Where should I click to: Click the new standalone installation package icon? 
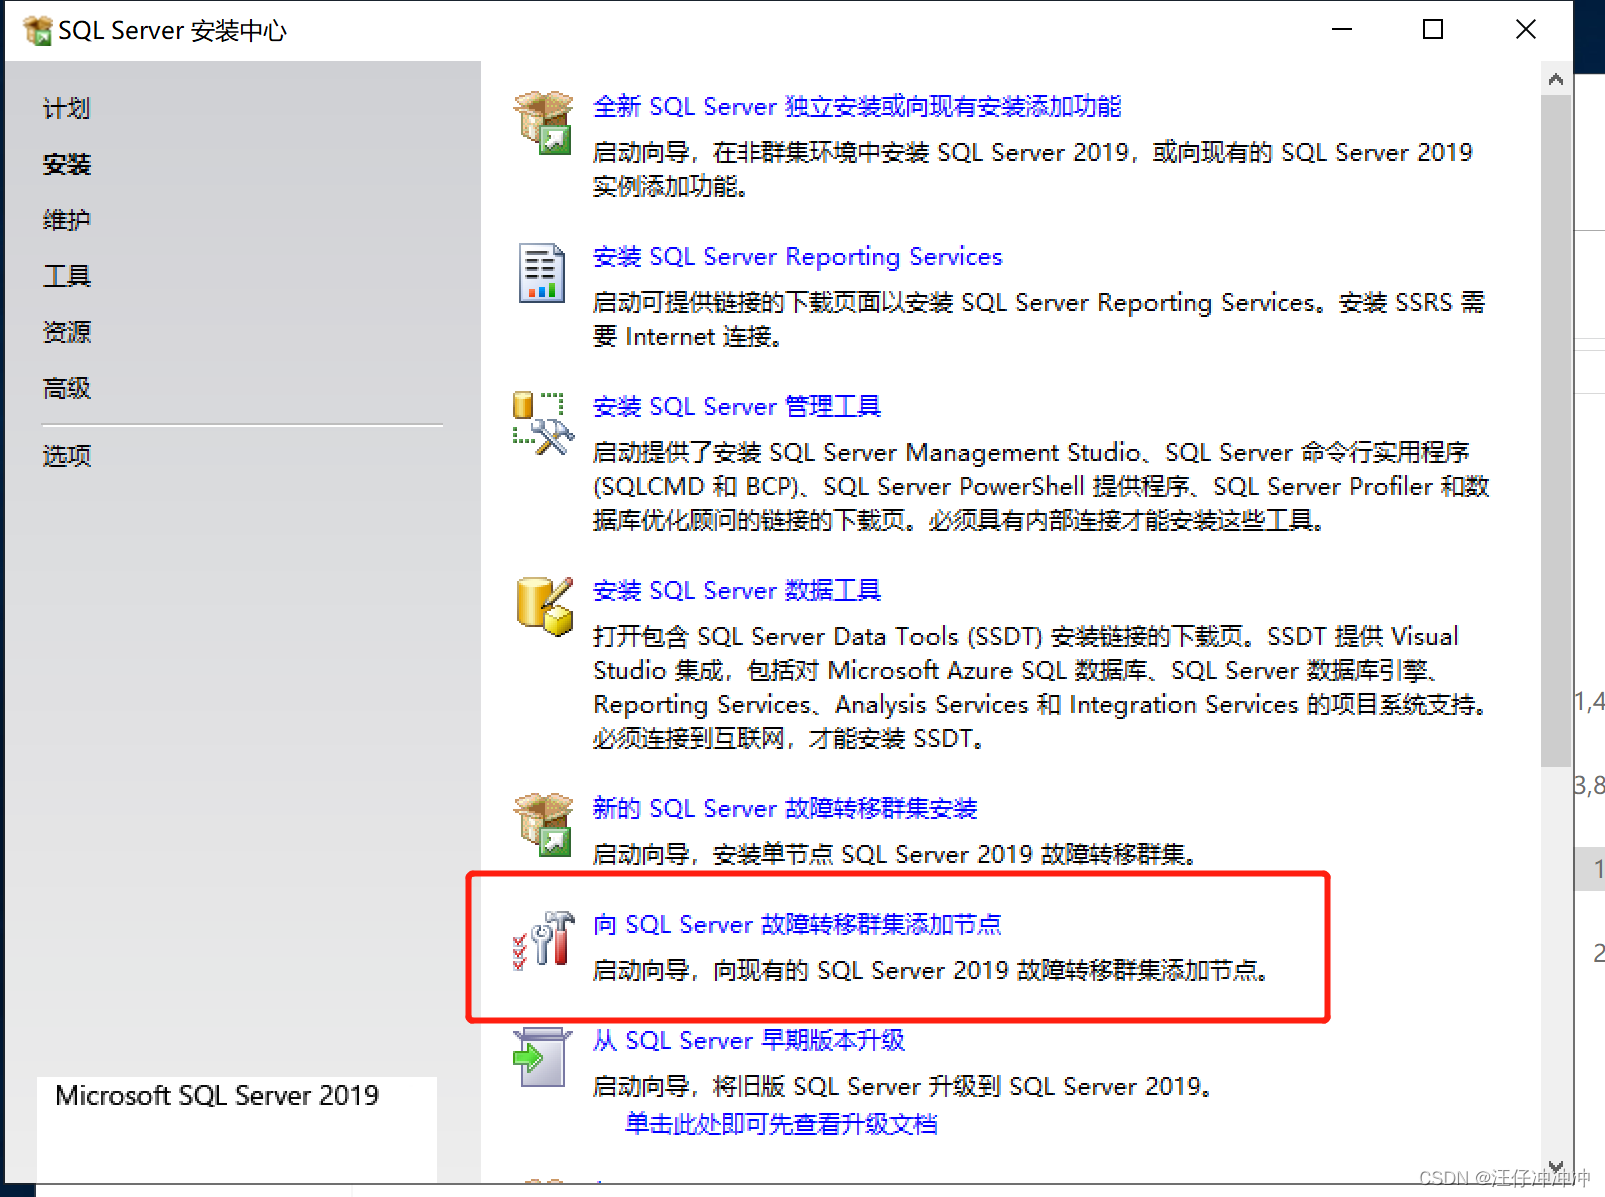pyautogui.click(x=543, y=120)
